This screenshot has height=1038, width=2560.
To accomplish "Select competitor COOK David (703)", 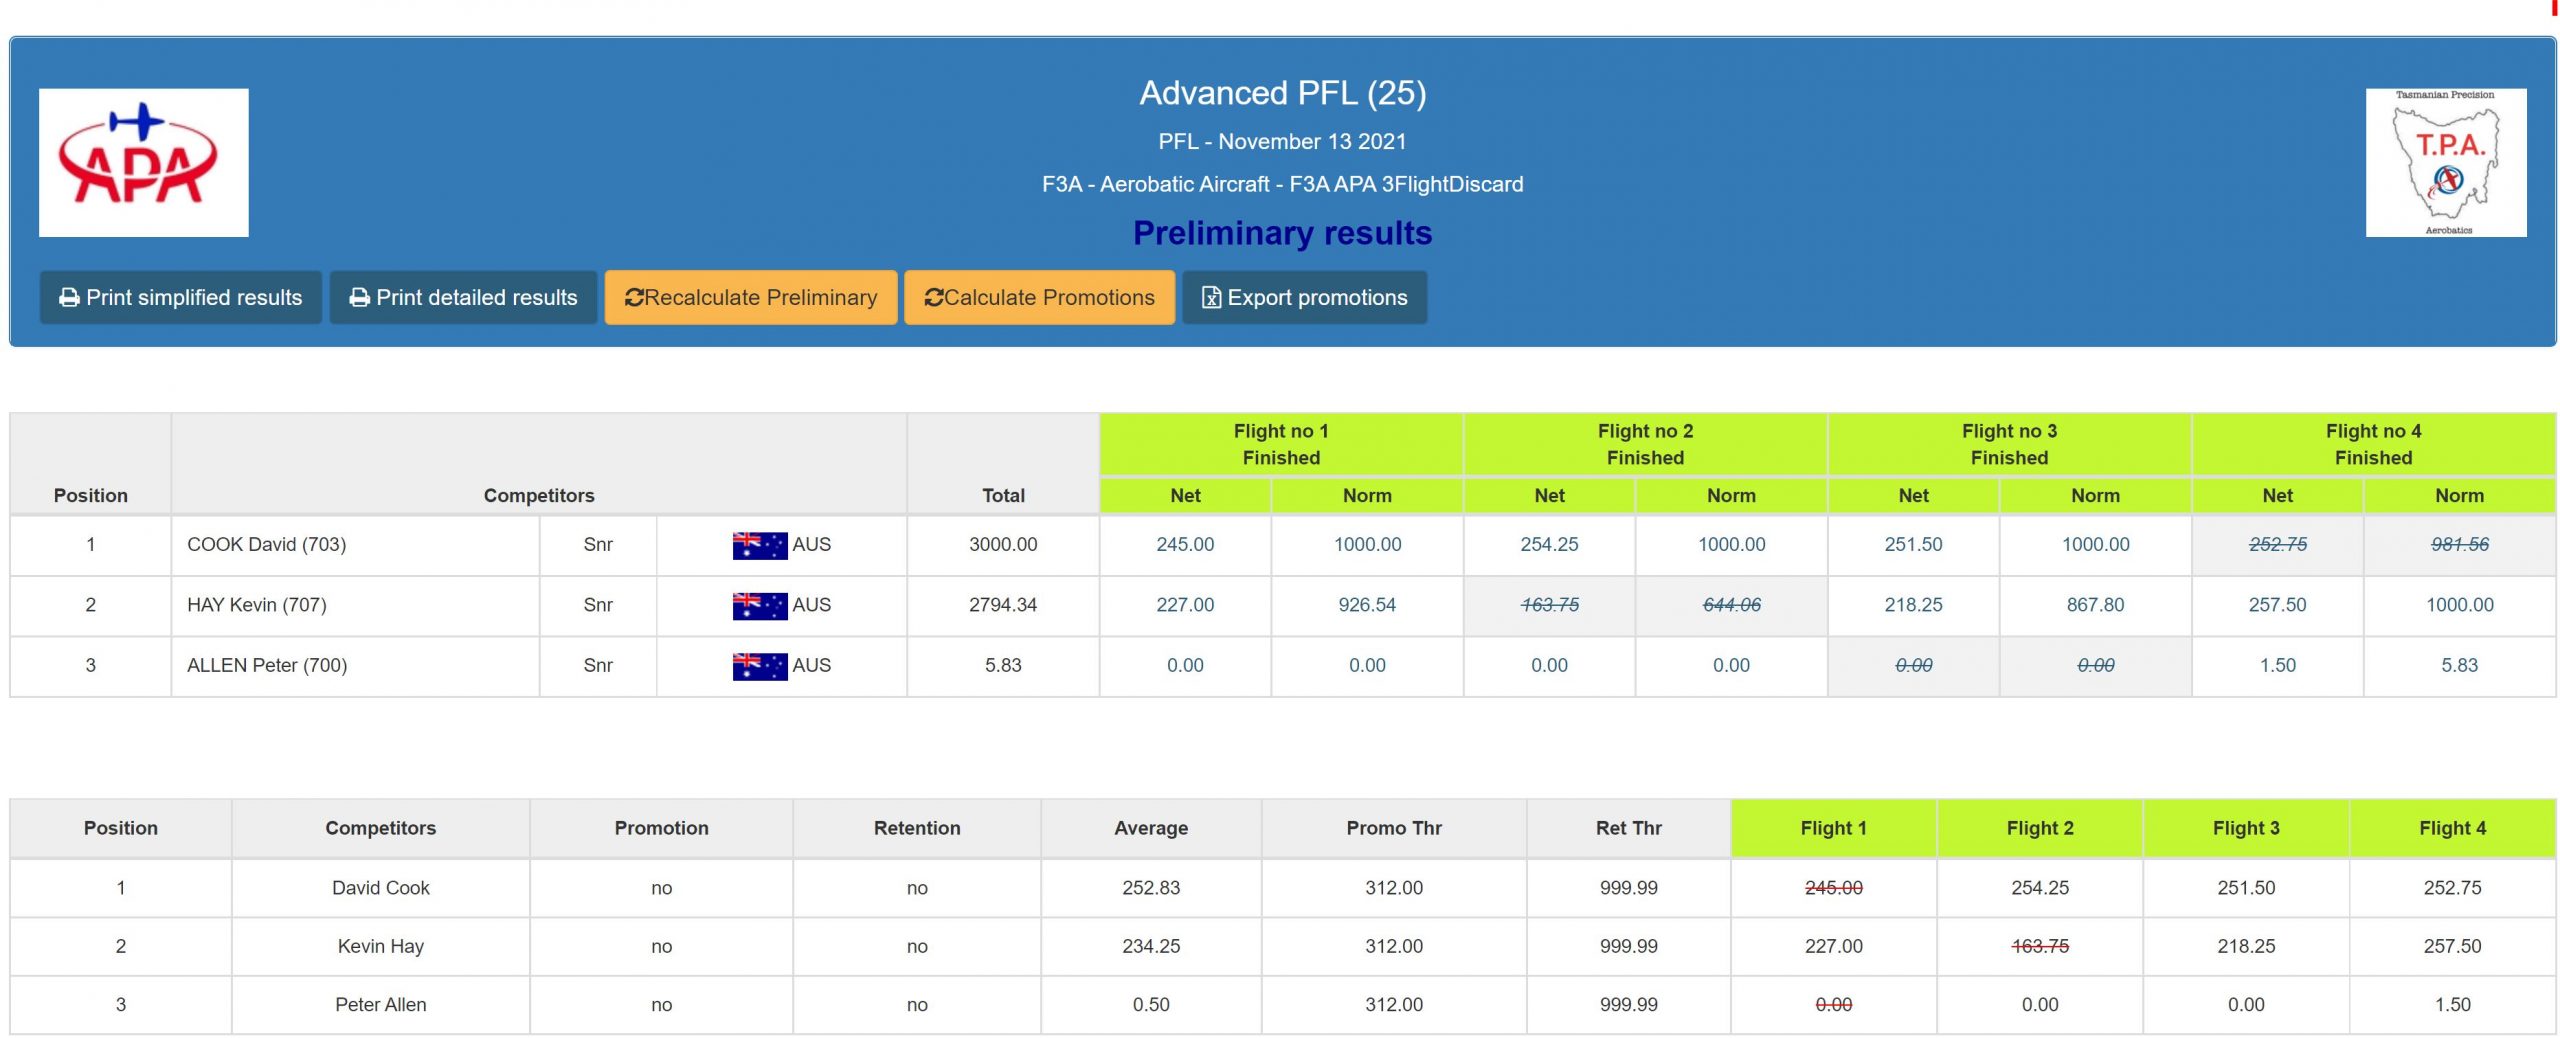I will click(266, 545).
